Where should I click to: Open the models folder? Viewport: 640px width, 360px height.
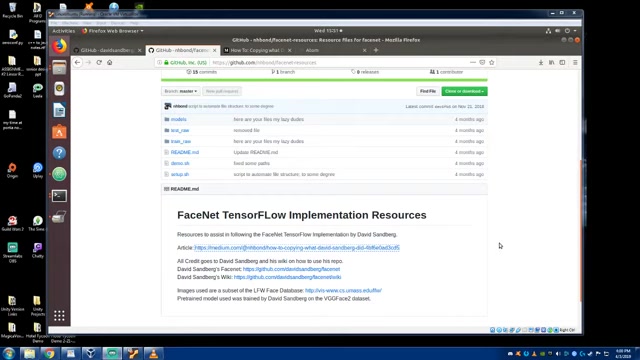coord(178,119)
